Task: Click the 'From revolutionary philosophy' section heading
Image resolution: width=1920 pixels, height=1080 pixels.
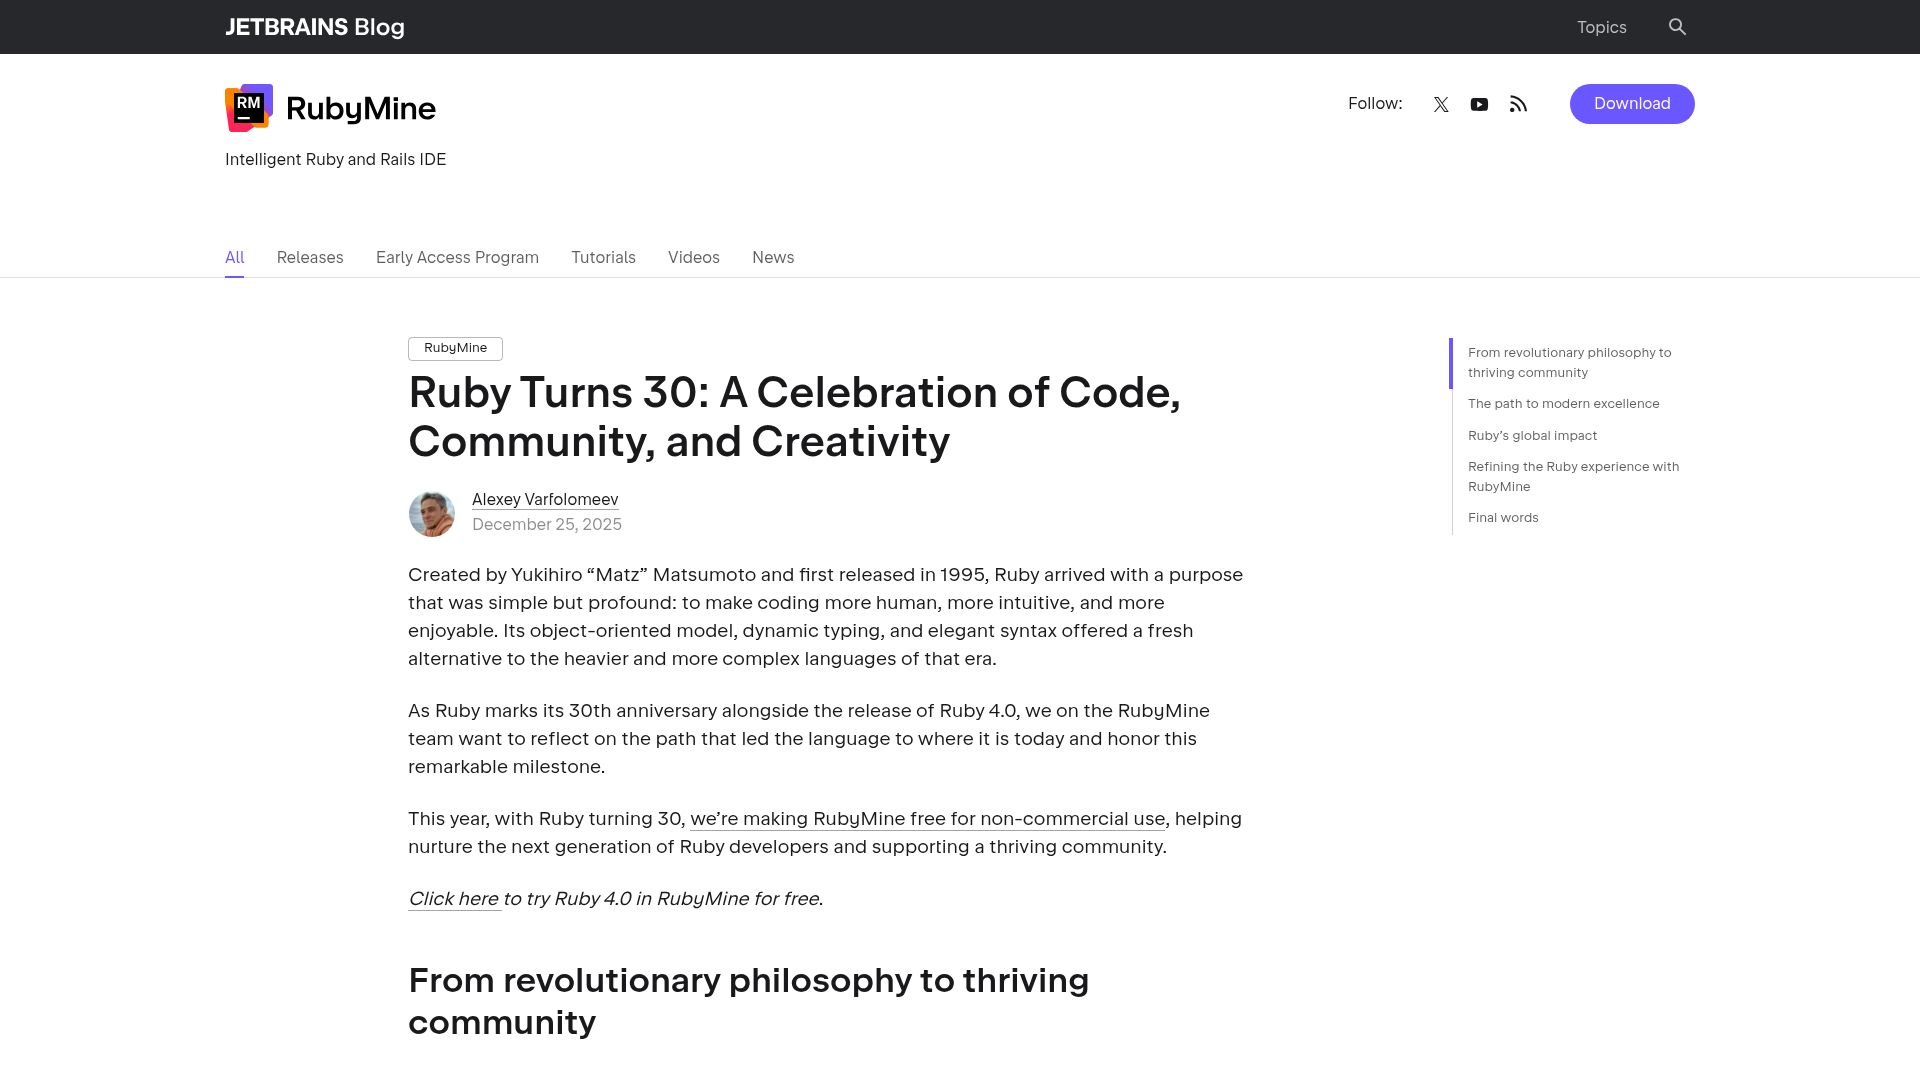Action: point(748,1001)
